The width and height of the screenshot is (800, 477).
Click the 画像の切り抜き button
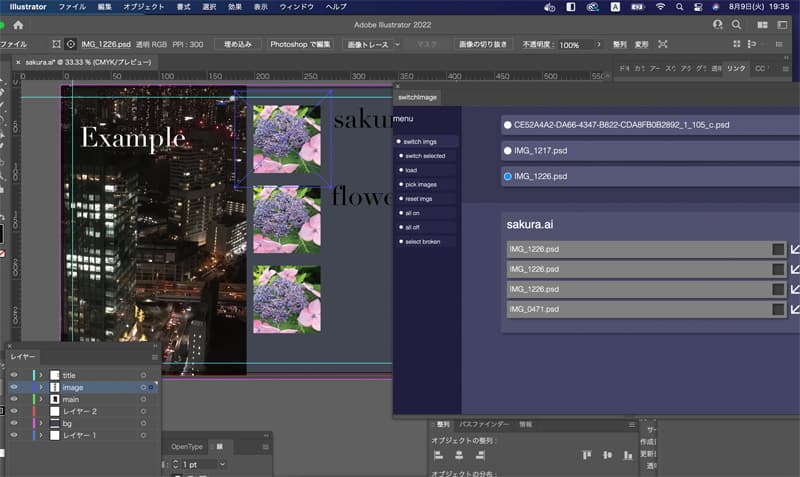(x=483, y=44)
